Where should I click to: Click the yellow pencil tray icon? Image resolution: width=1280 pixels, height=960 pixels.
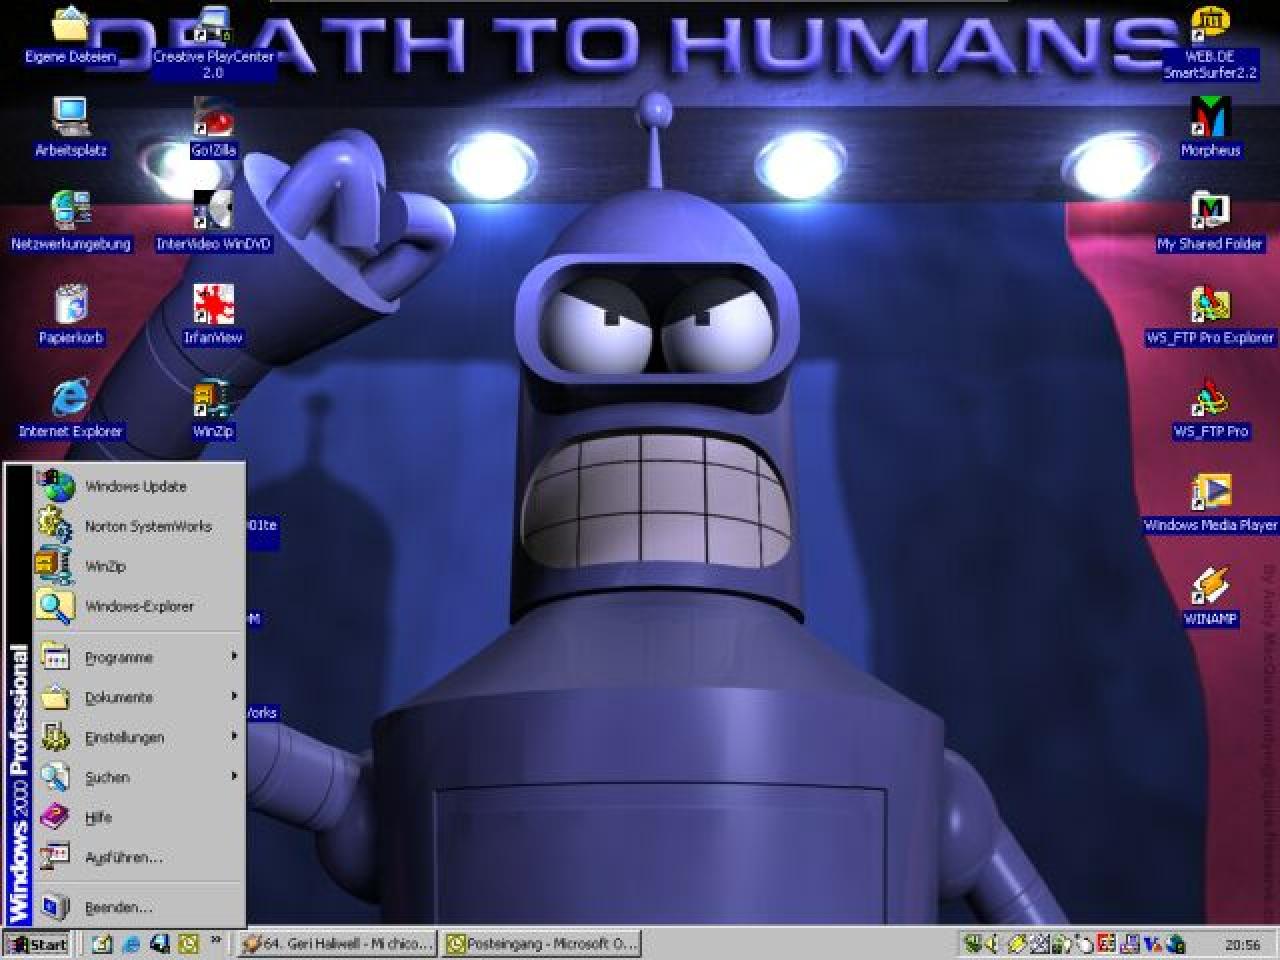click(x=1017, y=943)
